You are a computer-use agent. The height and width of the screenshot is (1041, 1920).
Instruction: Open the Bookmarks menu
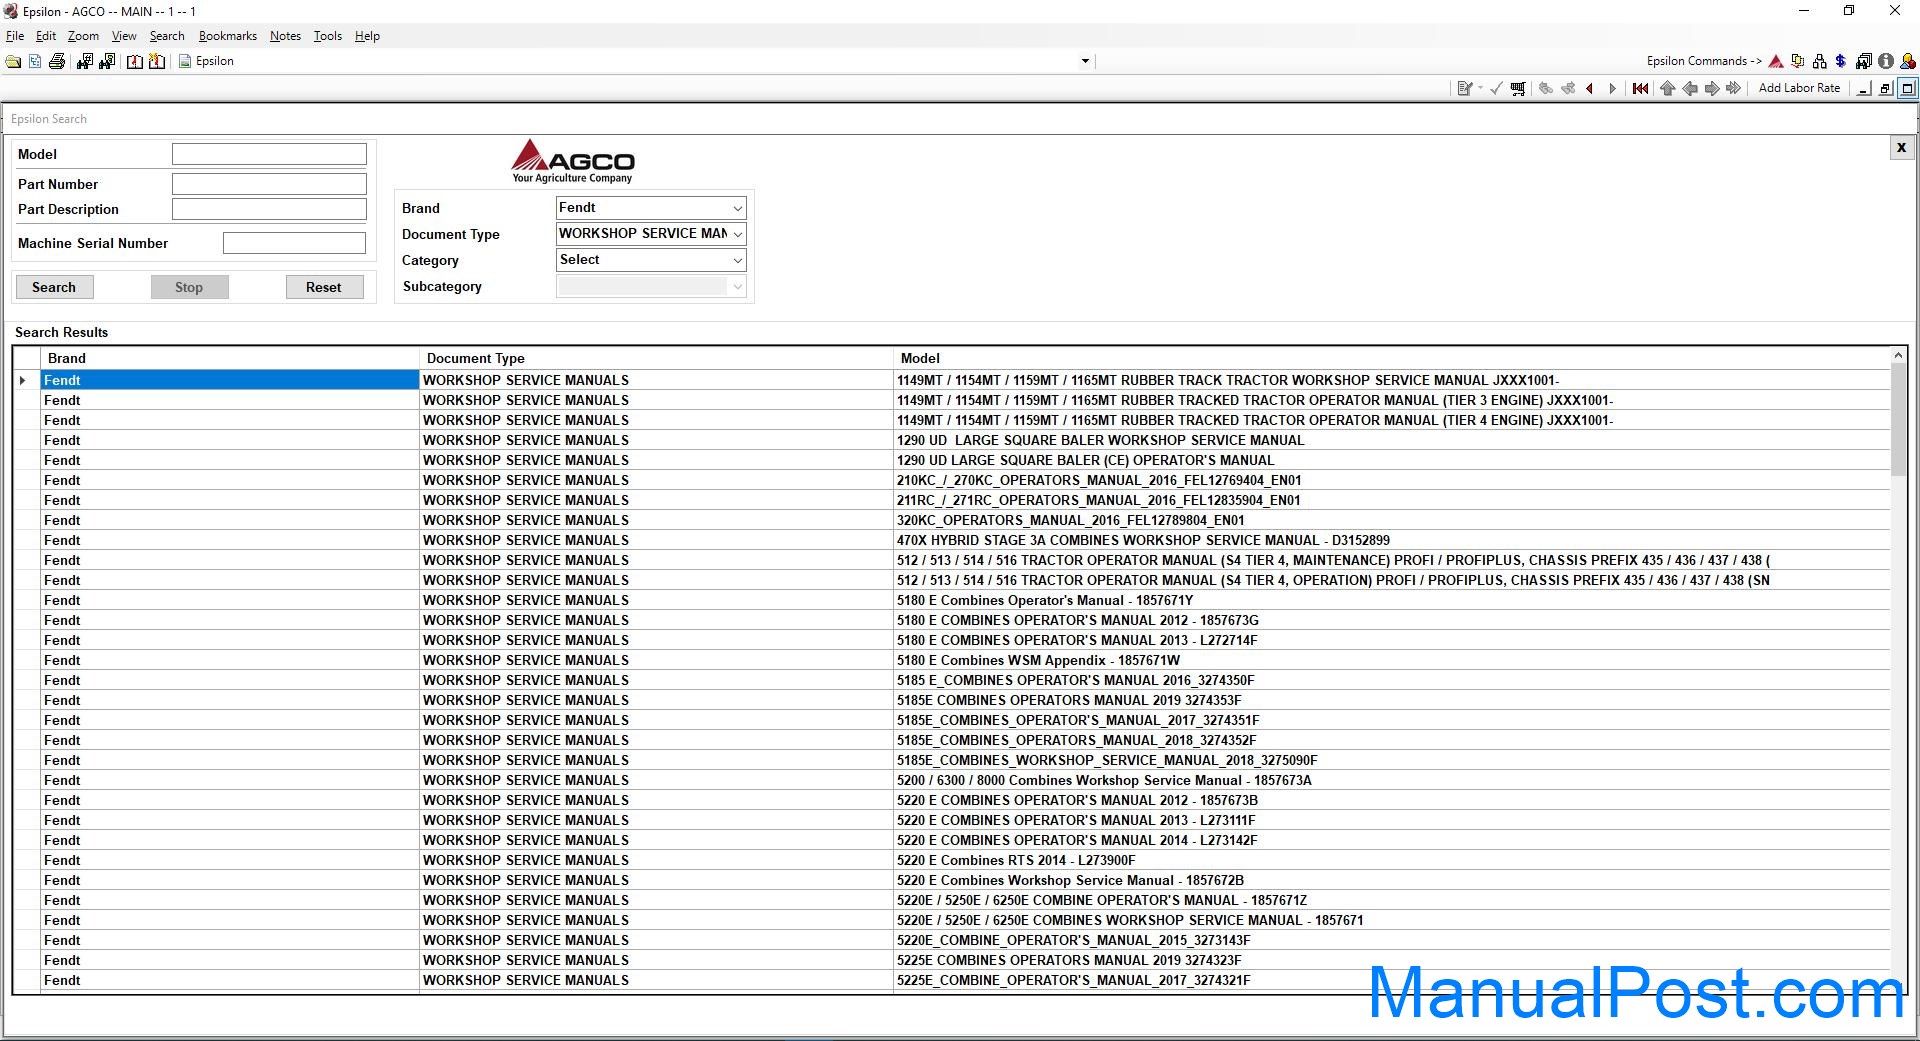coord(228,36)
